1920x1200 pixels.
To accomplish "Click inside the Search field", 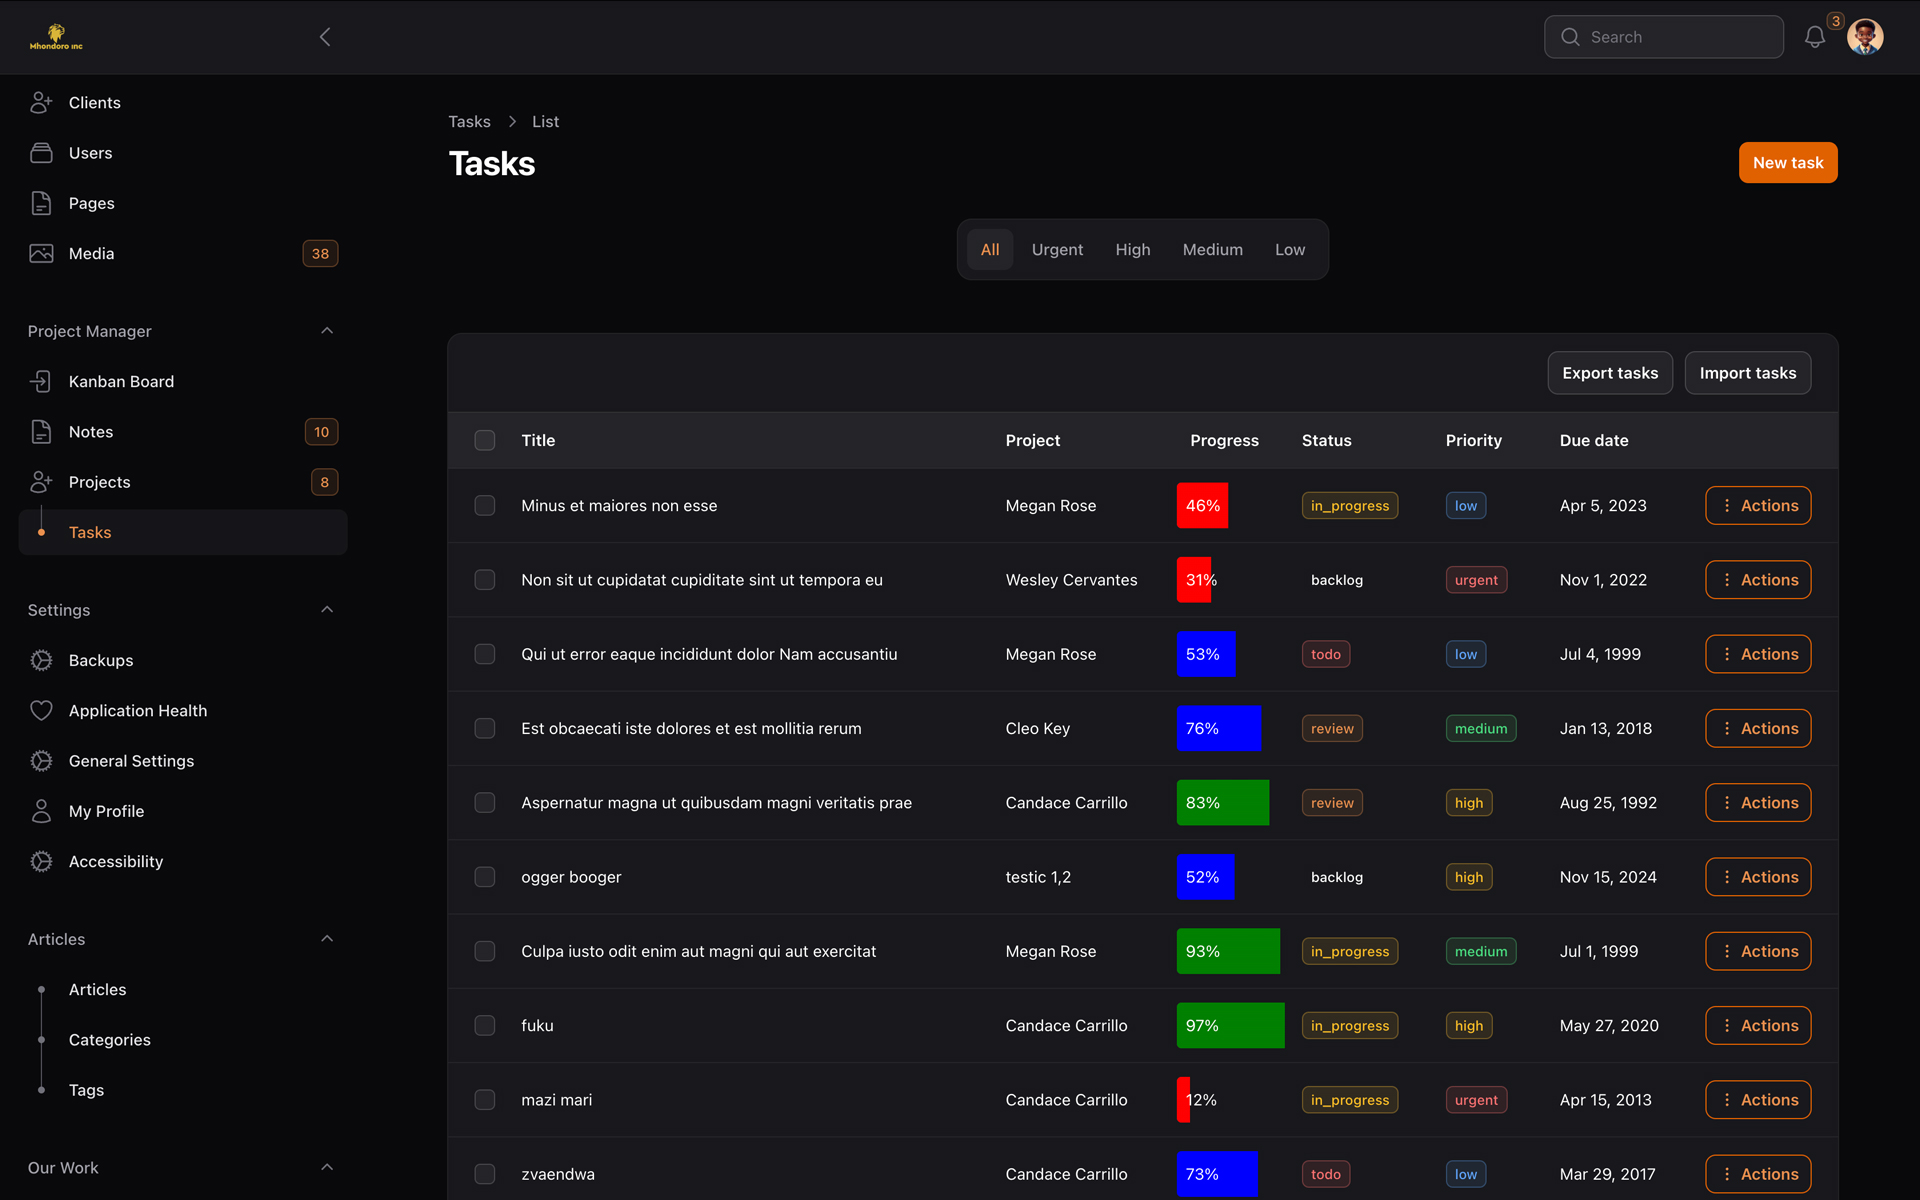I will click(x=1663, y=37).
